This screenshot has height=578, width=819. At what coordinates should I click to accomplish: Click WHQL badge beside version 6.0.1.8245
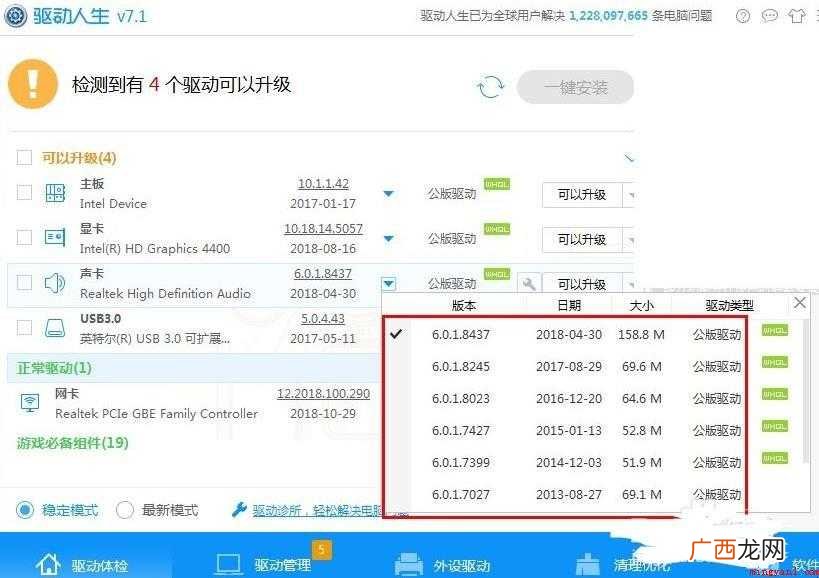[x=775, y=362]
